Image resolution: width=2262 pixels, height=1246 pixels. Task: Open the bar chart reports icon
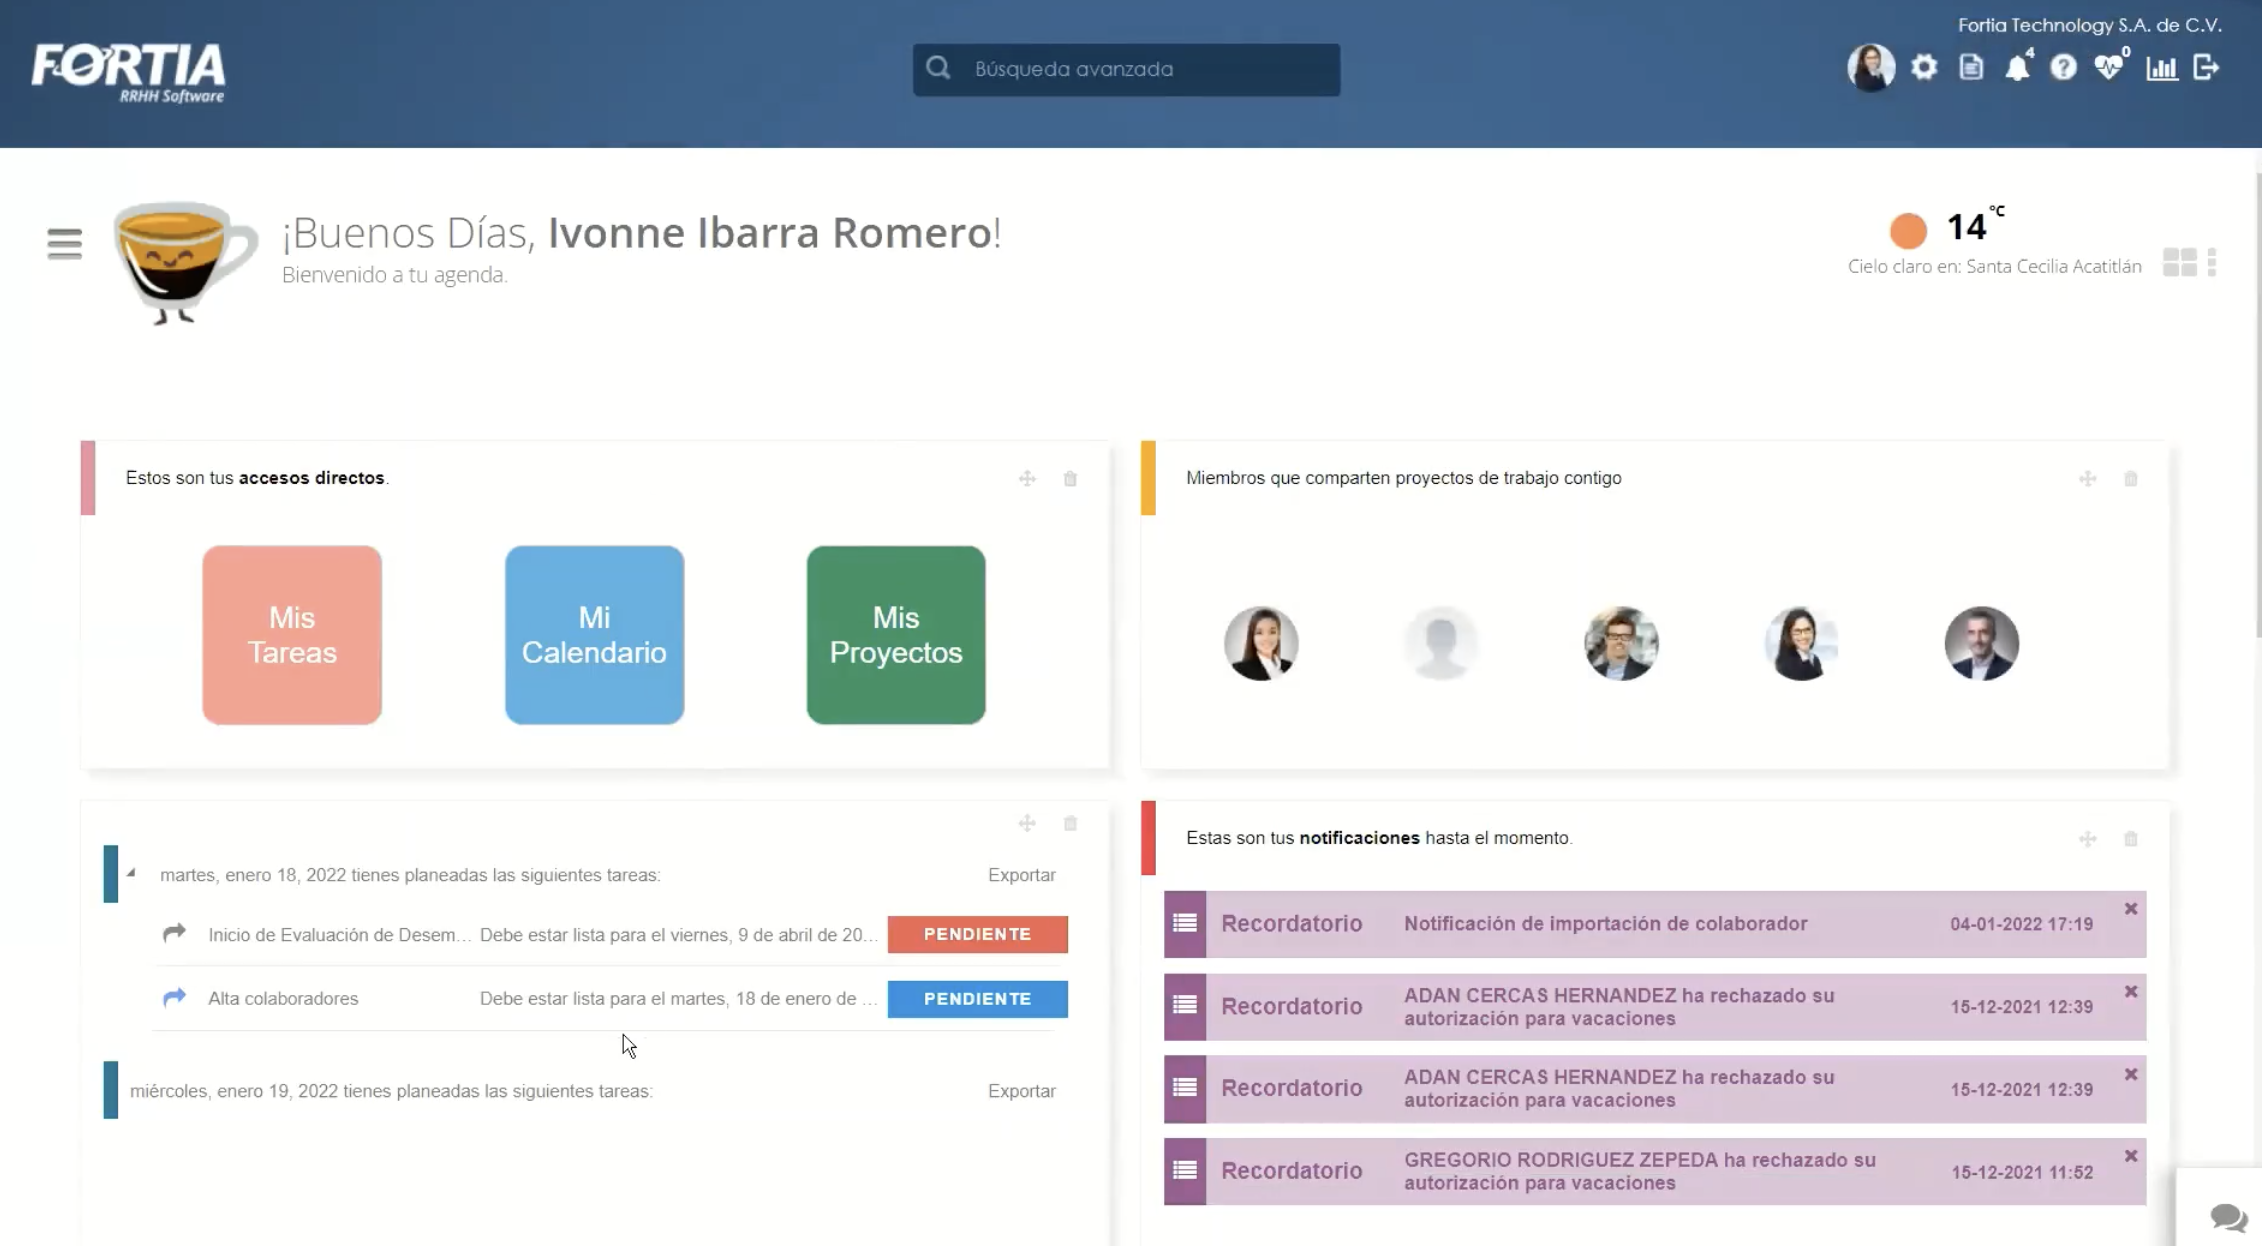click(2161, 68)
